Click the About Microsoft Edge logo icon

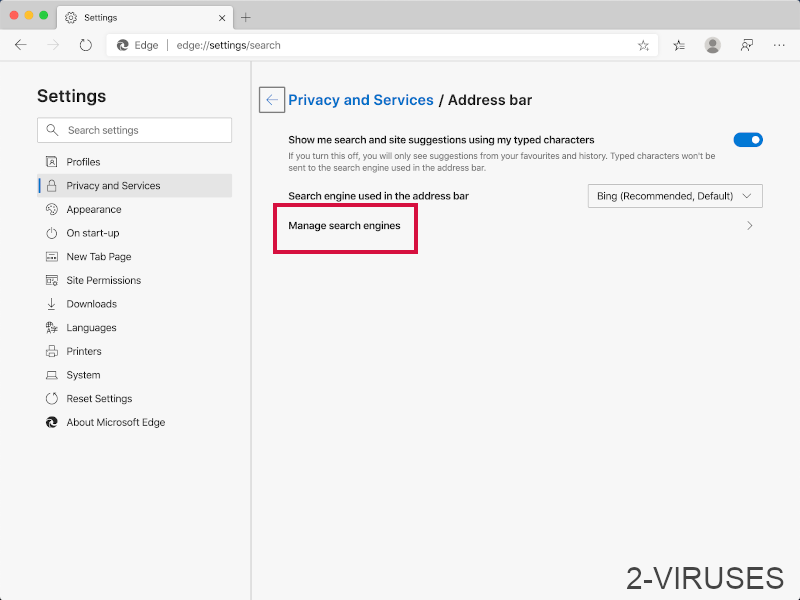click(x=52, y=422)
